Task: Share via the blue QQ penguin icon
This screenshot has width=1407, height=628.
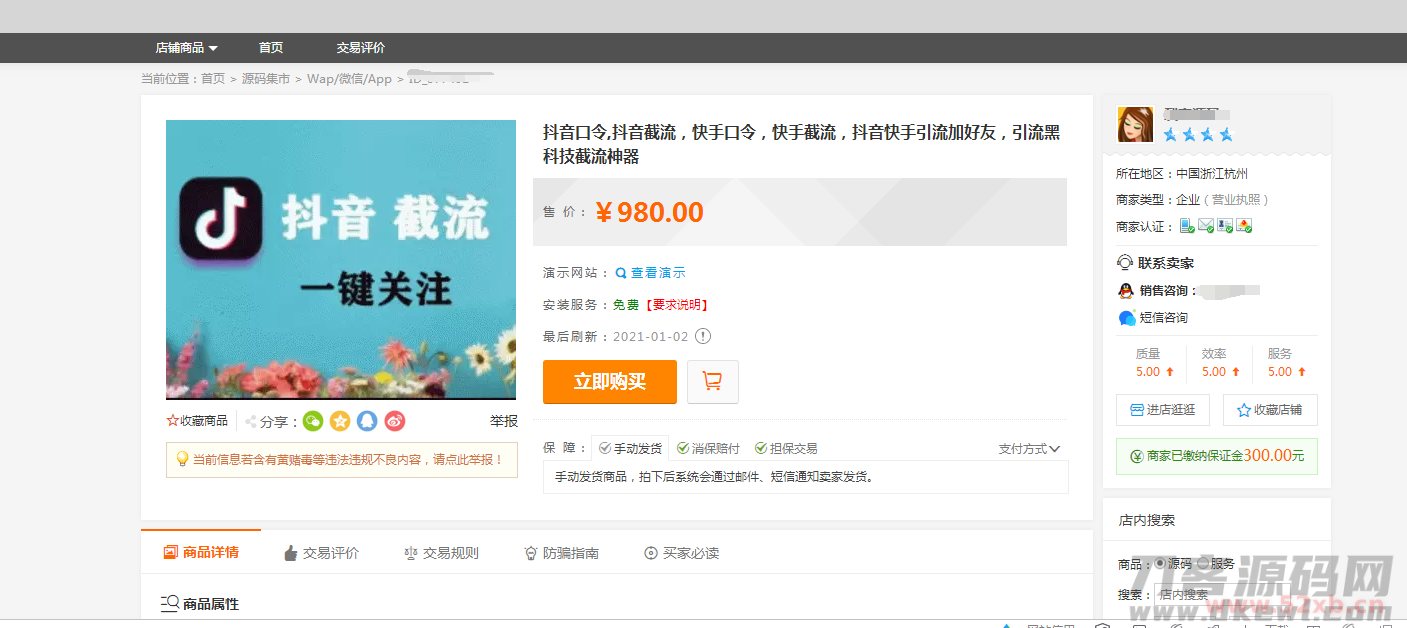Action: 367,421
